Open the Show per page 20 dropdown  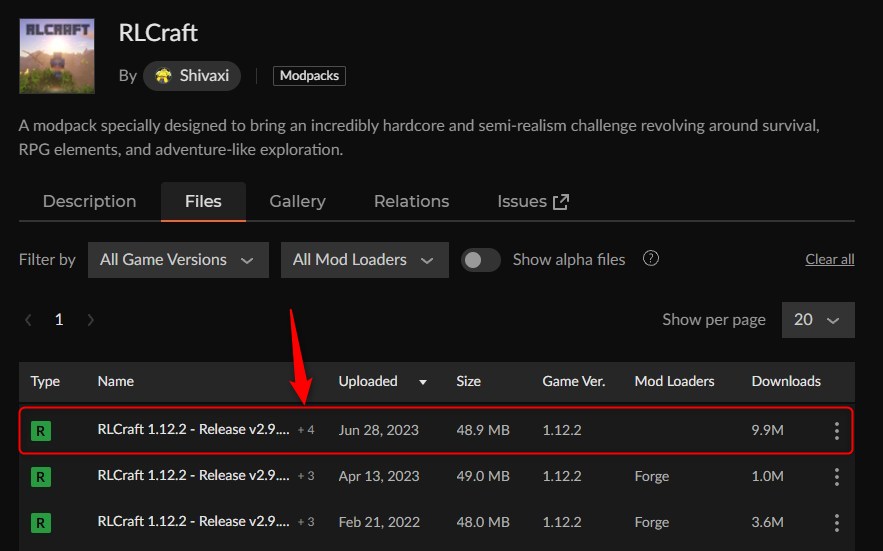[818, 320]
